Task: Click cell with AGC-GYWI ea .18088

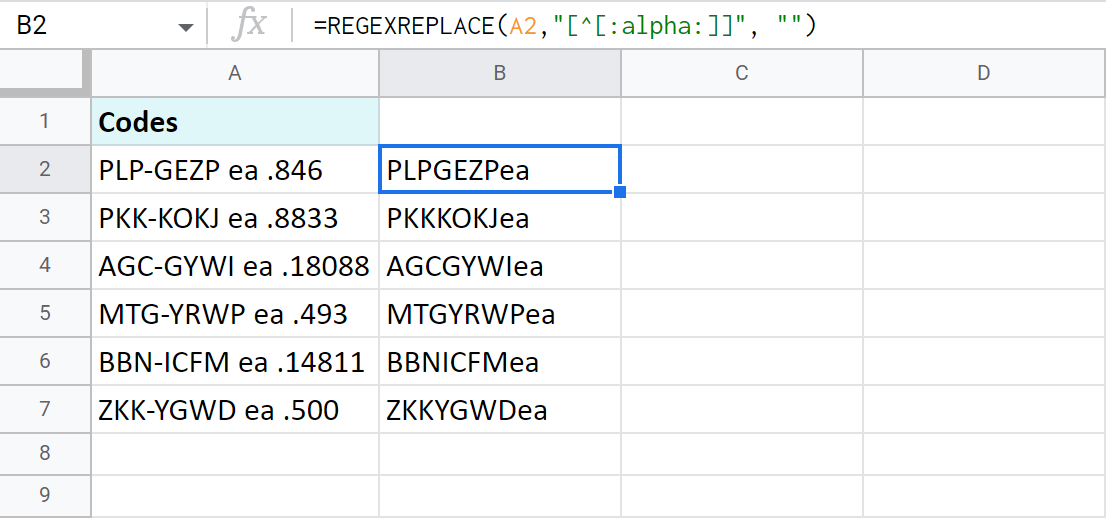Action: pos(235,266)
